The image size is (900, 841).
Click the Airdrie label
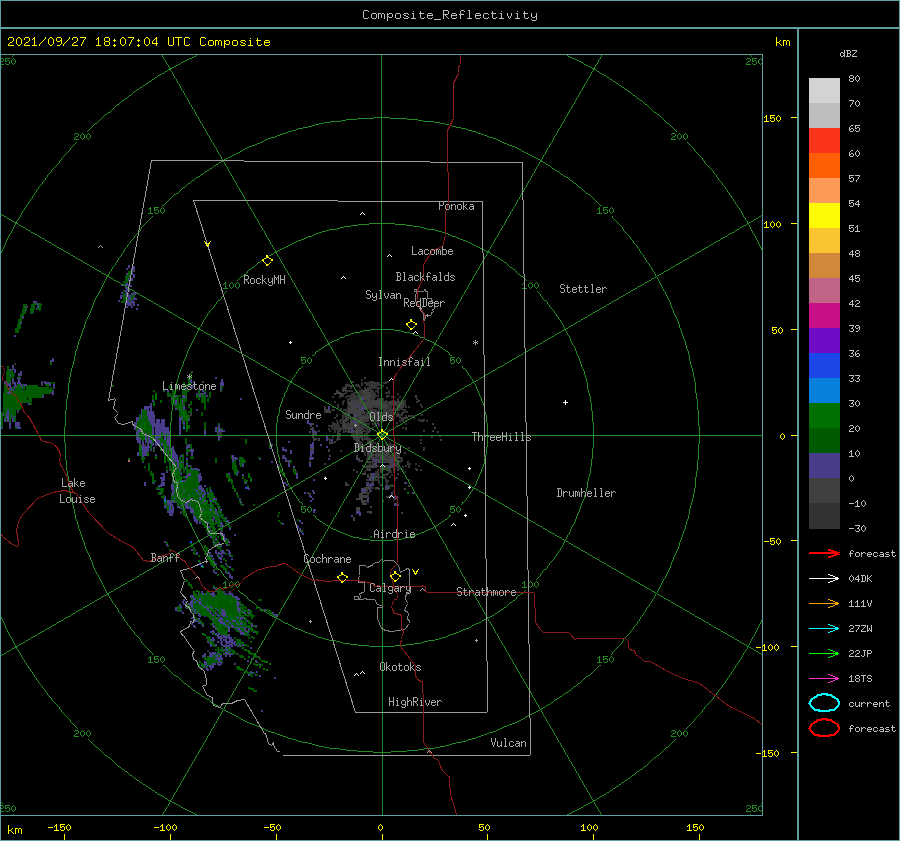[394, 534]
